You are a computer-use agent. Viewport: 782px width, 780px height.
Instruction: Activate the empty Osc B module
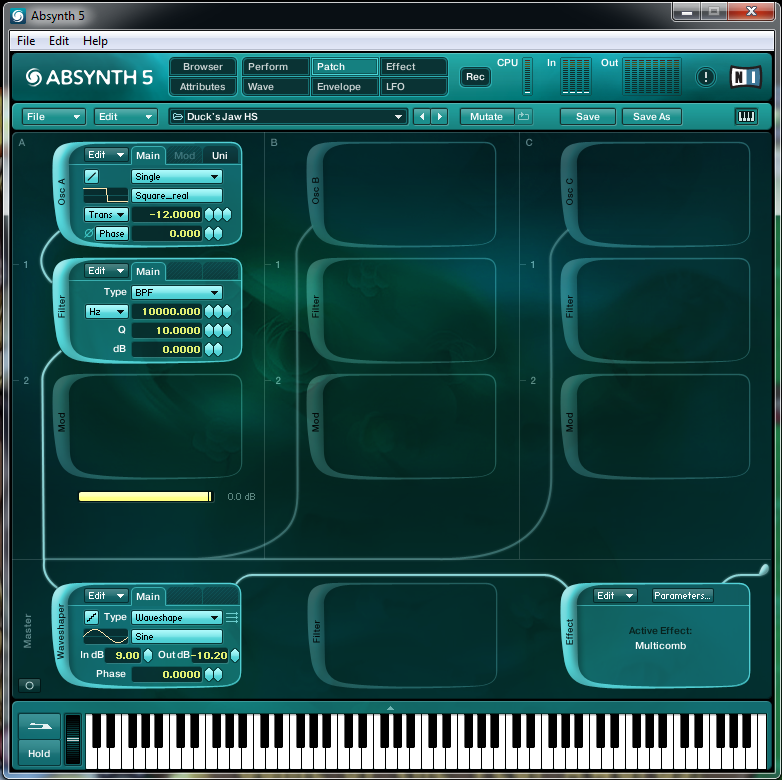(401, 194)
